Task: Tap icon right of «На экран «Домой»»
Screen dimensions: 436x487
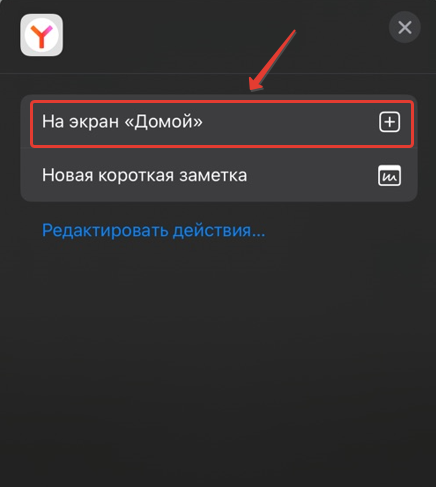Action: click(x=389, y=122)
